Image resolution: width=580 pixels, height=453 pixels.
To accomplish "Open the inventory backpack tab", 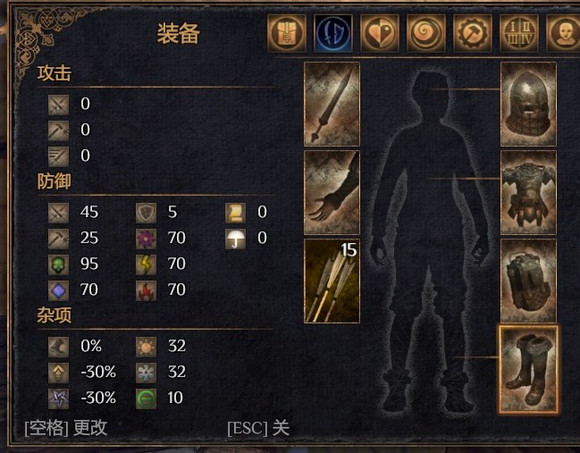I will [287, 33].
